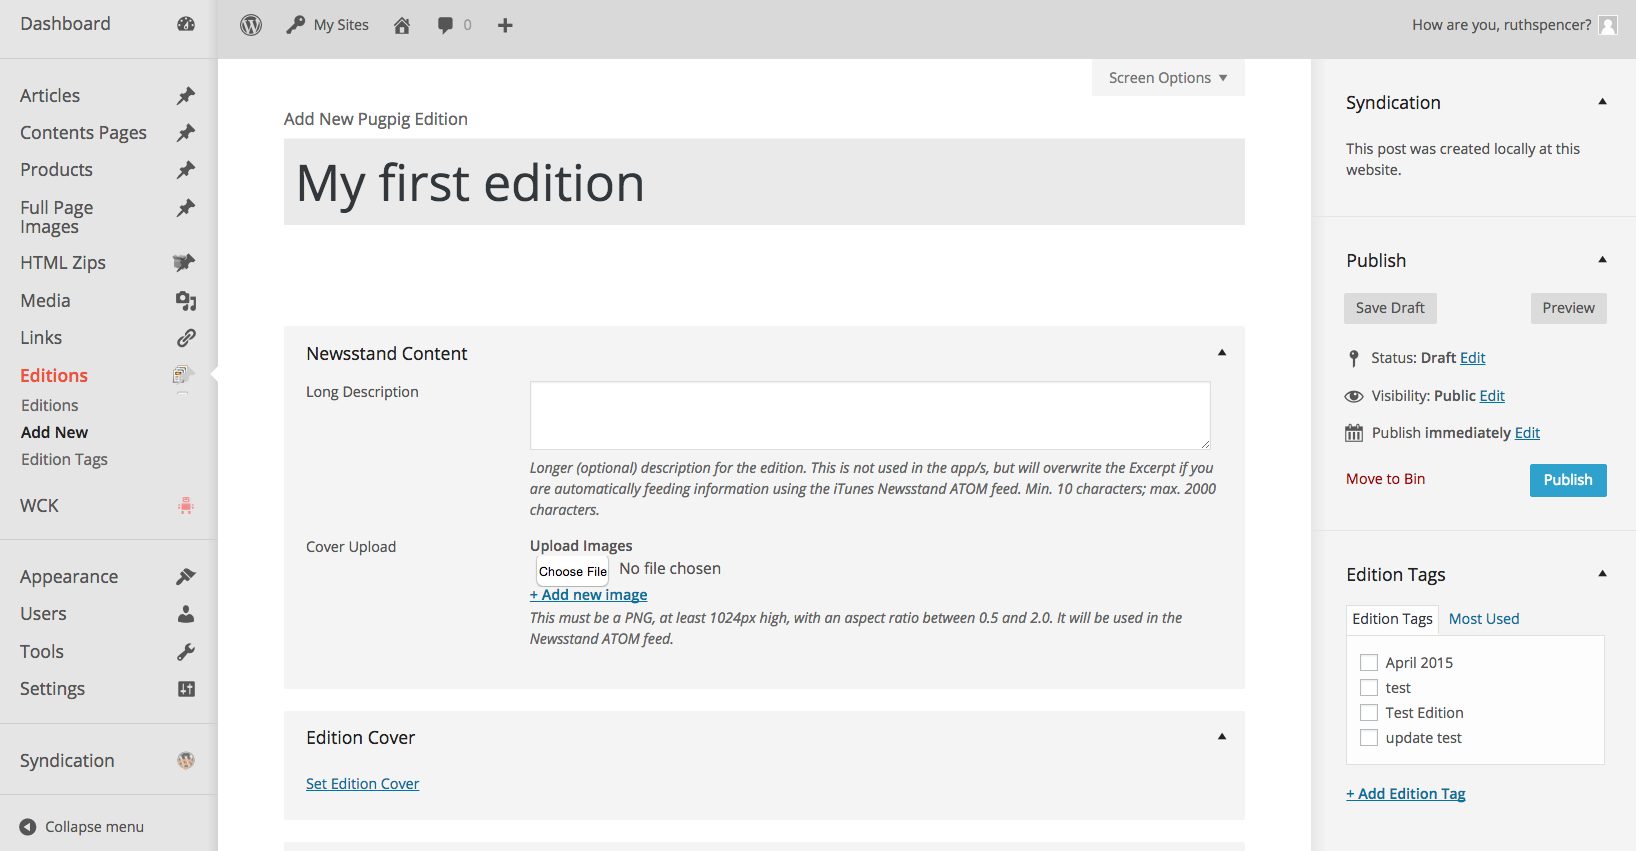
Task: Collapse the Edition Tags panel
Action: (x=1602, y=574)
